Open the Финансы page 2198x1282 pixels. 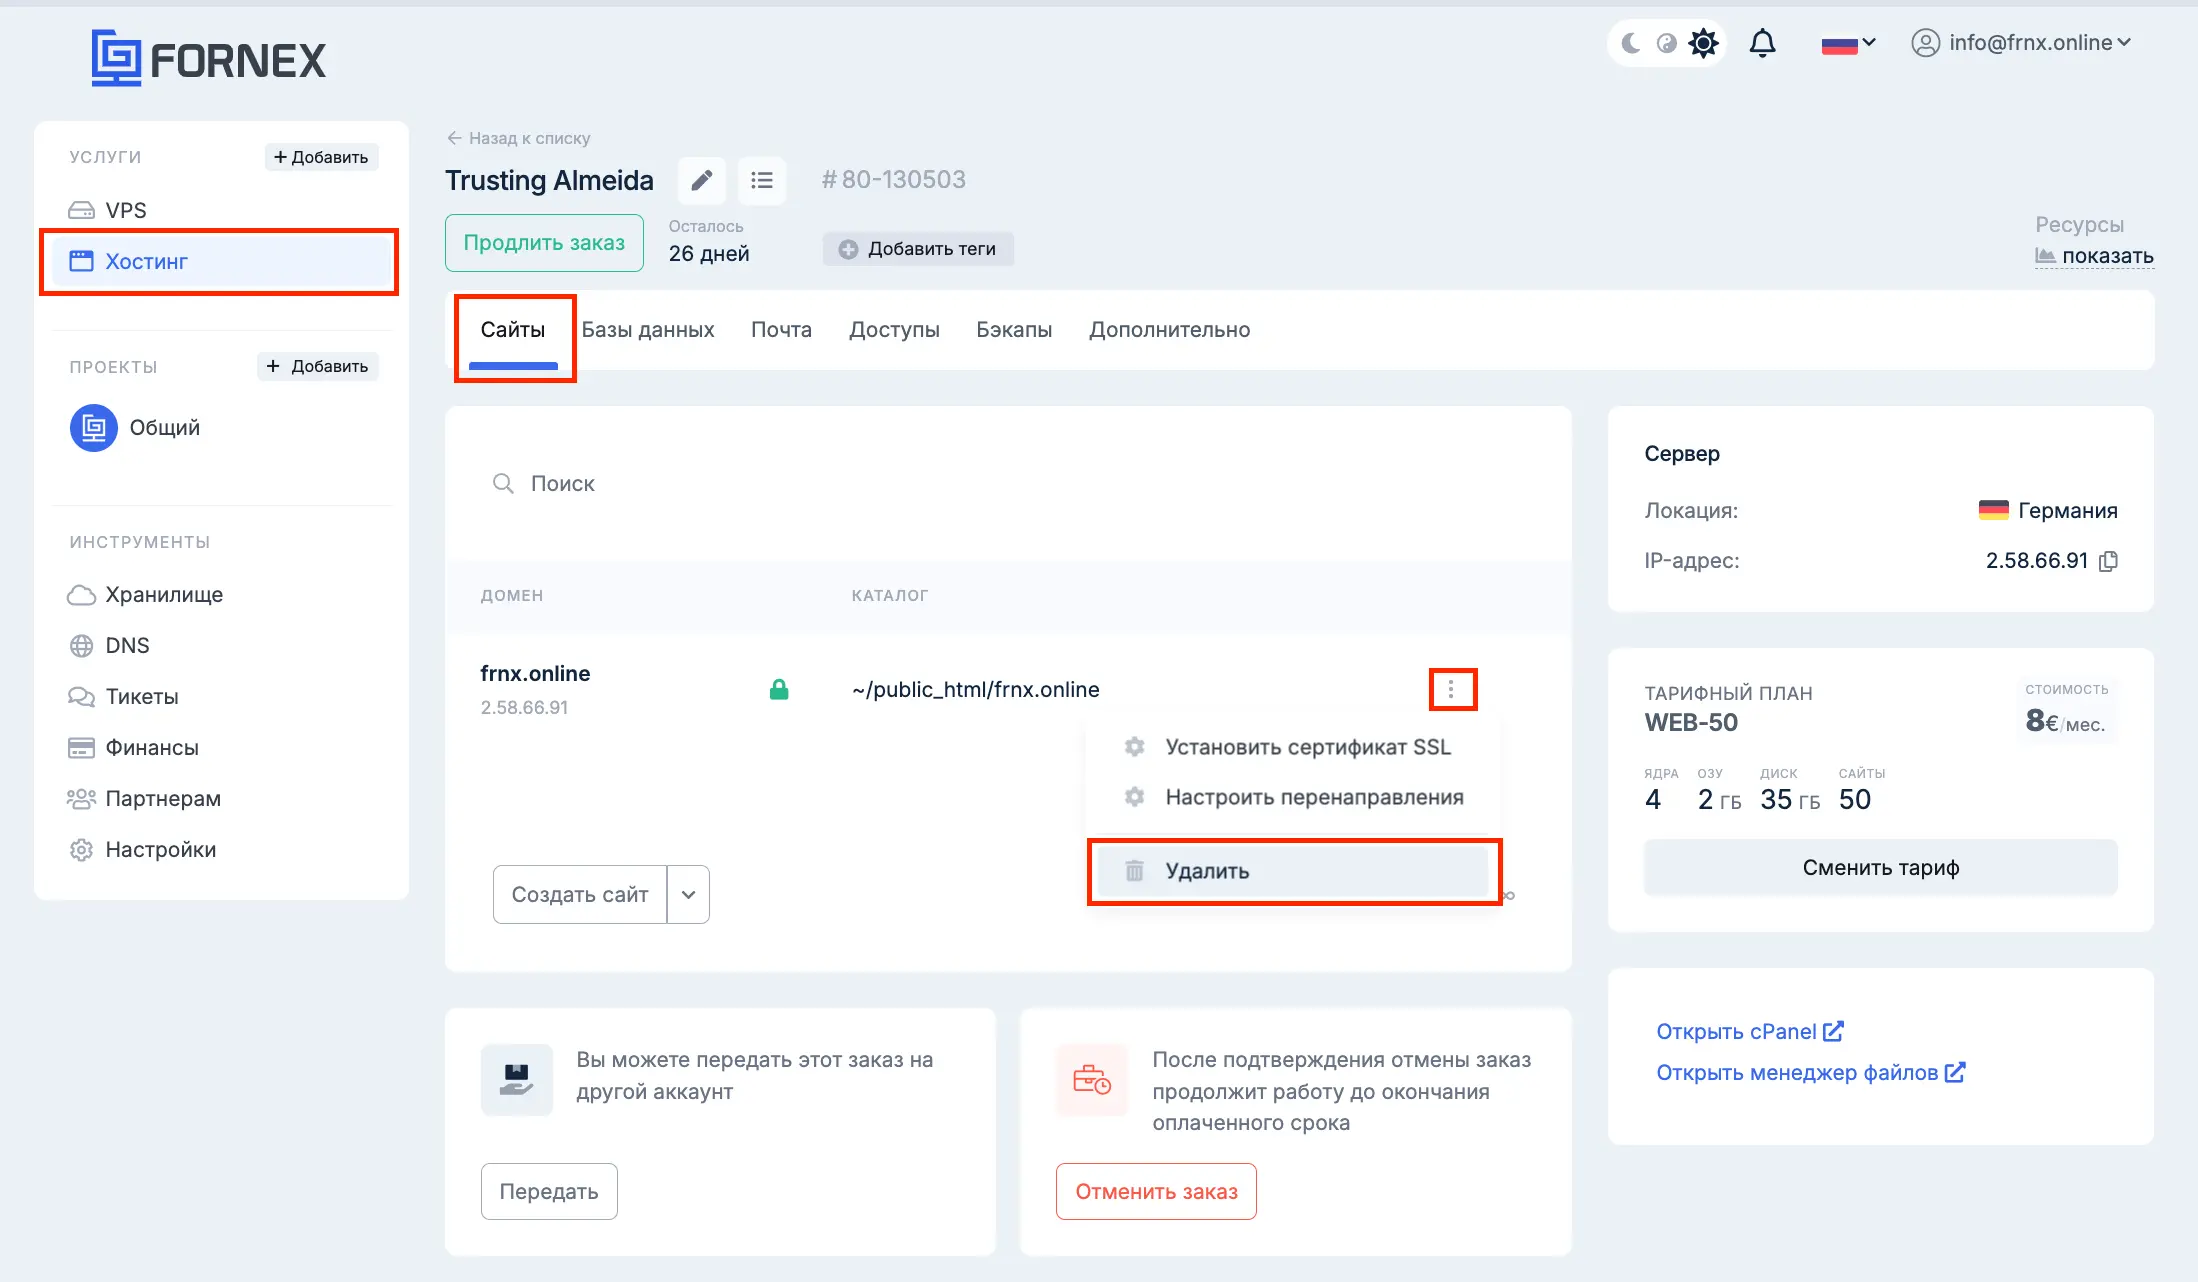point(133,748)
